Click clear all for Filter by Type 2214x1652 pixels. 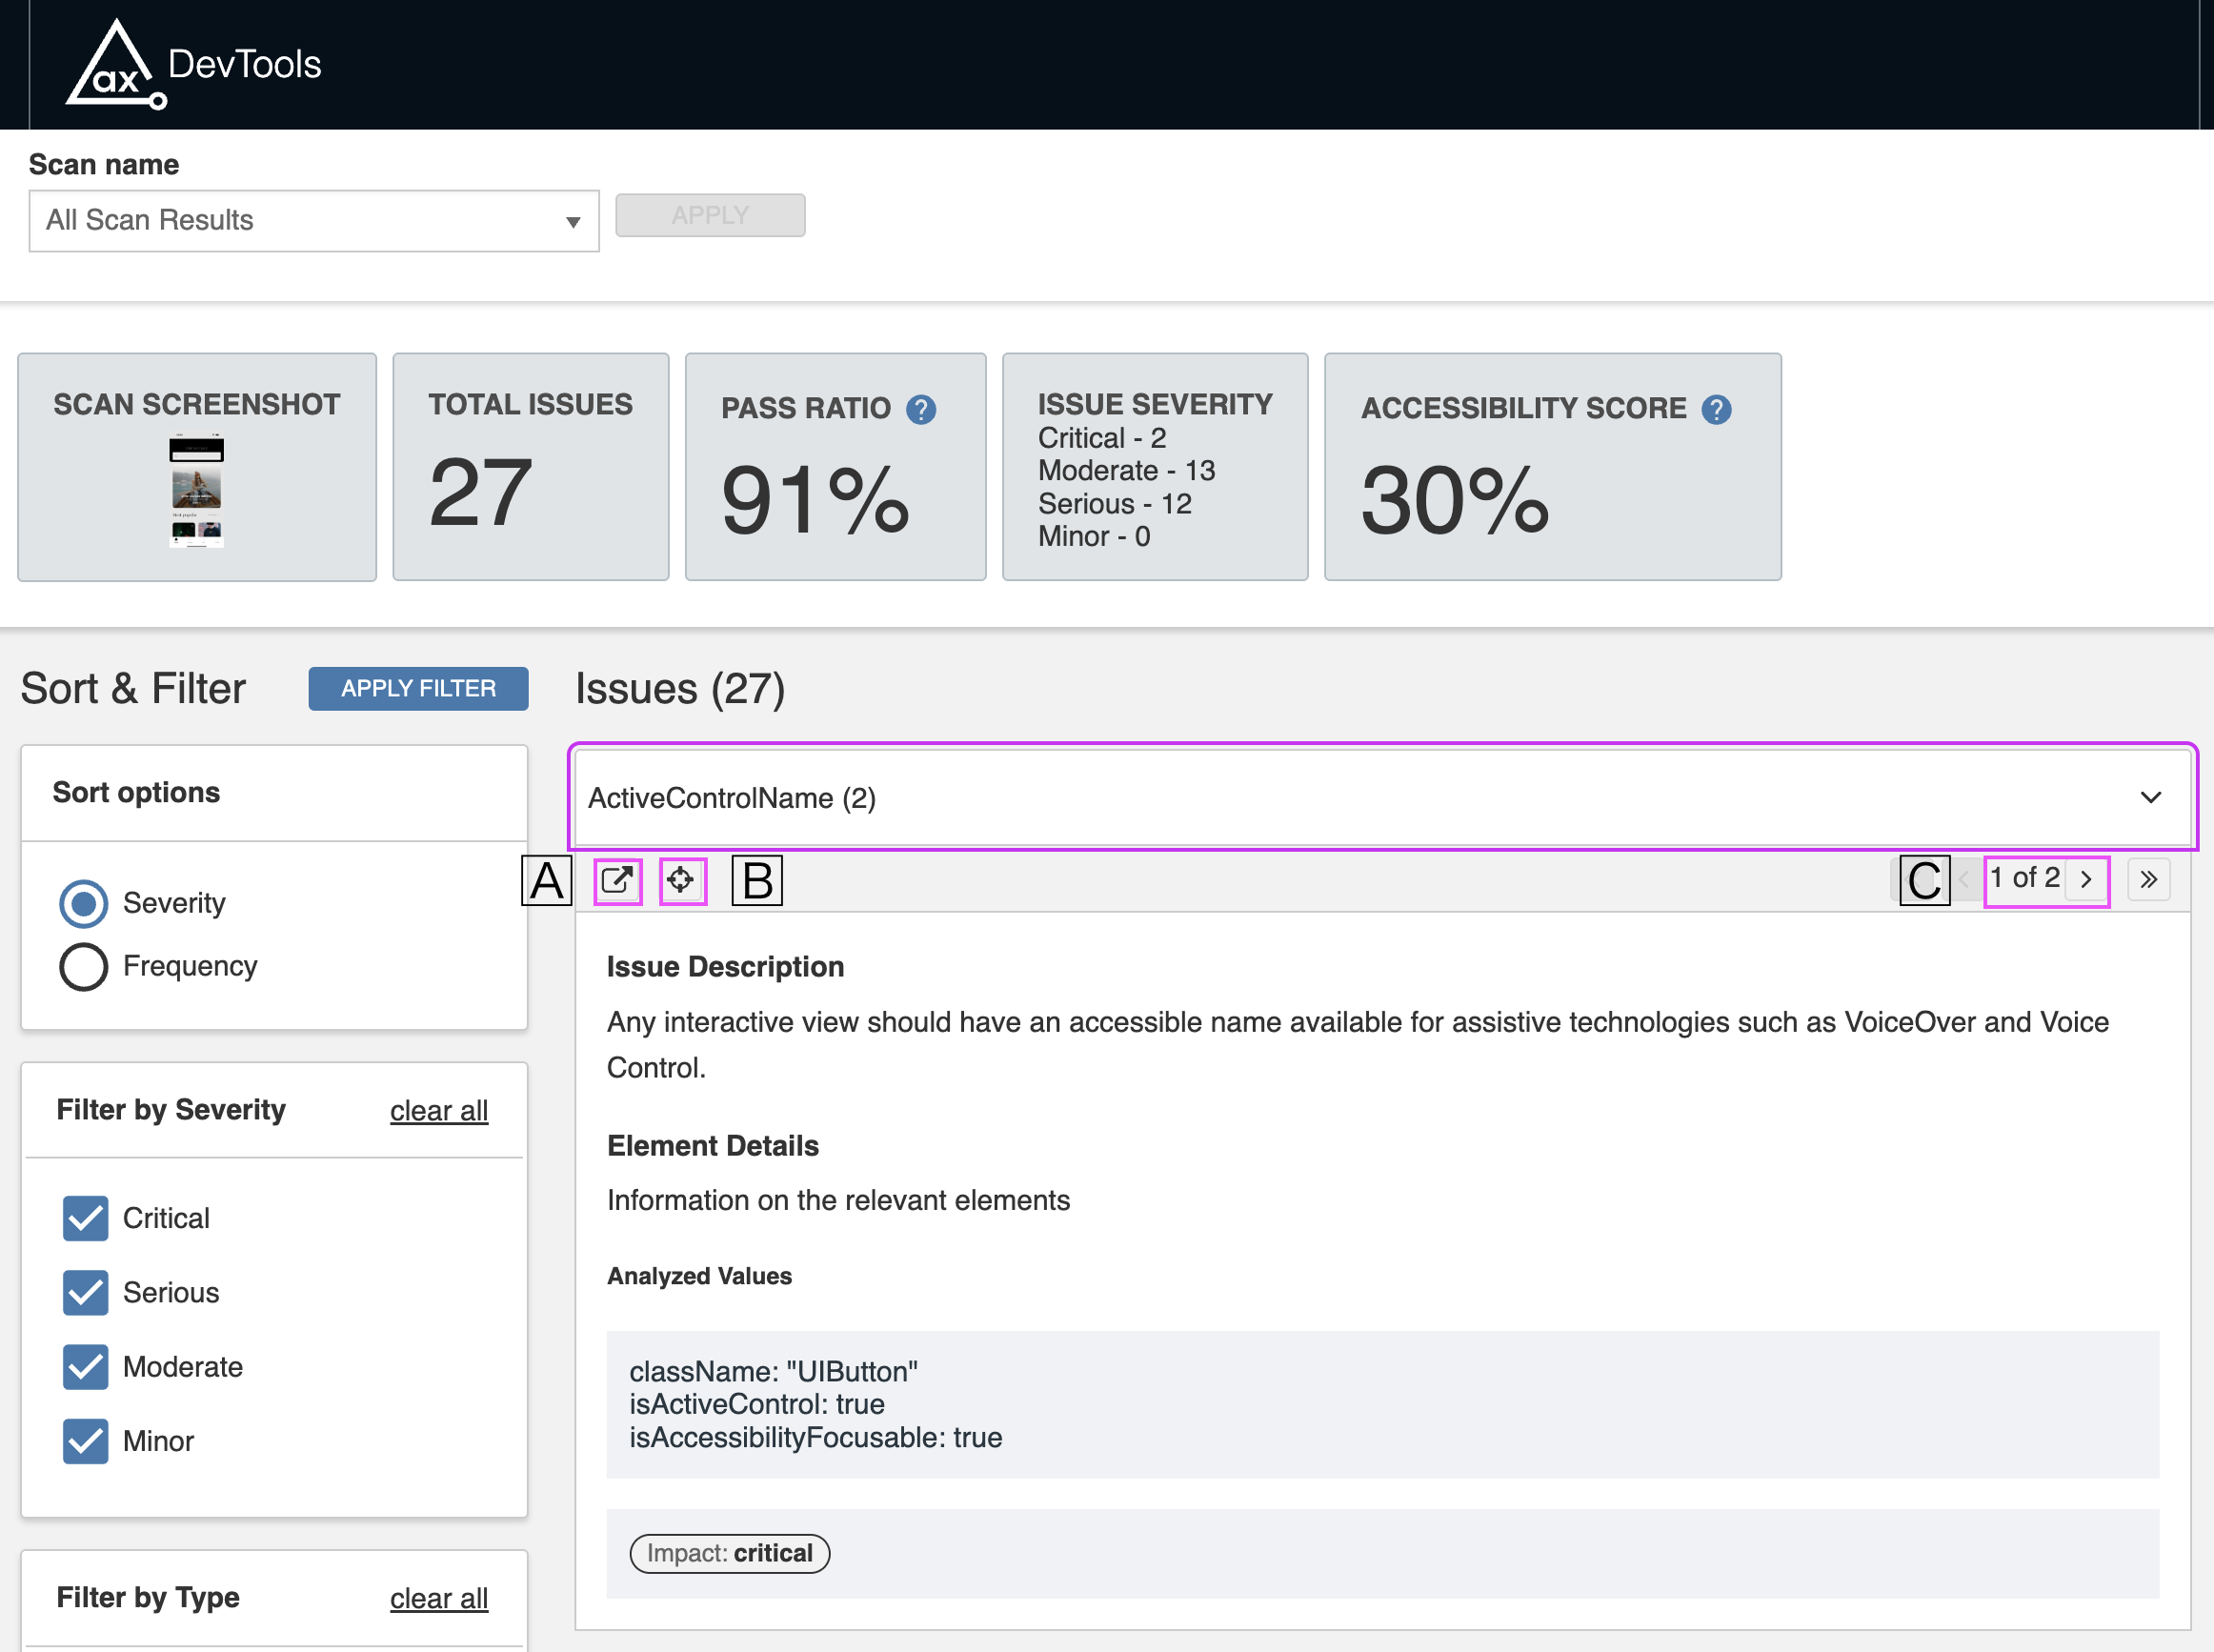click(x=439, y=1598)
